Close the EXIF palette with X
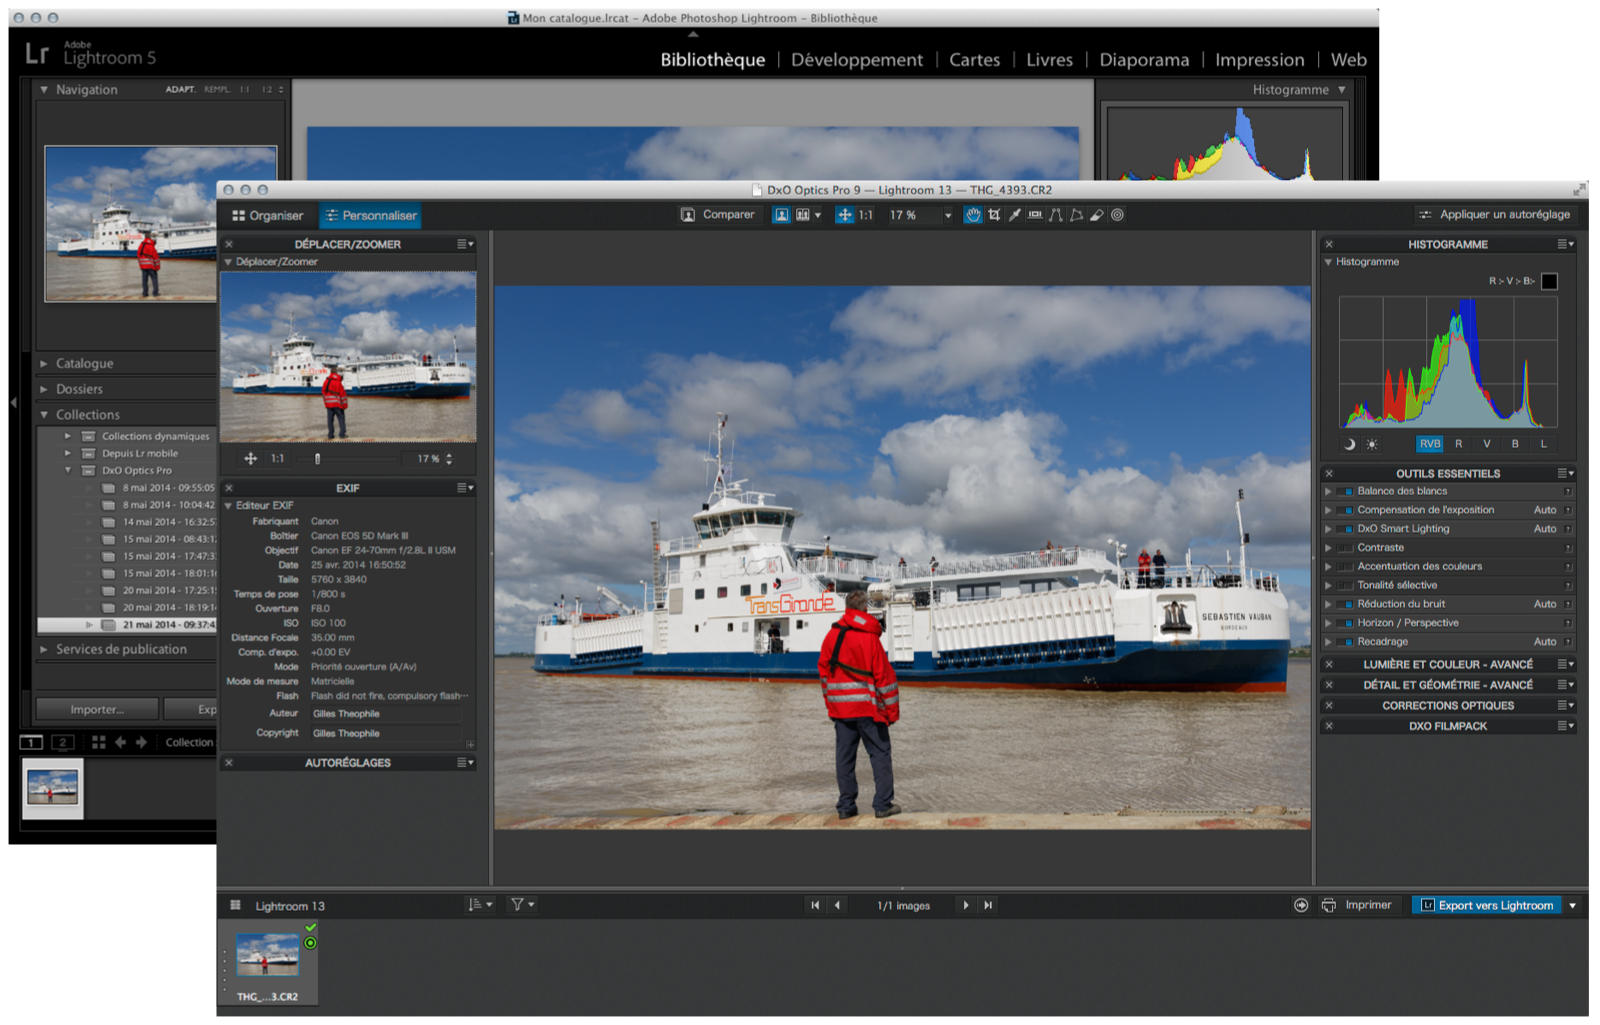1600x1025 pixels. tap(229, 488)
